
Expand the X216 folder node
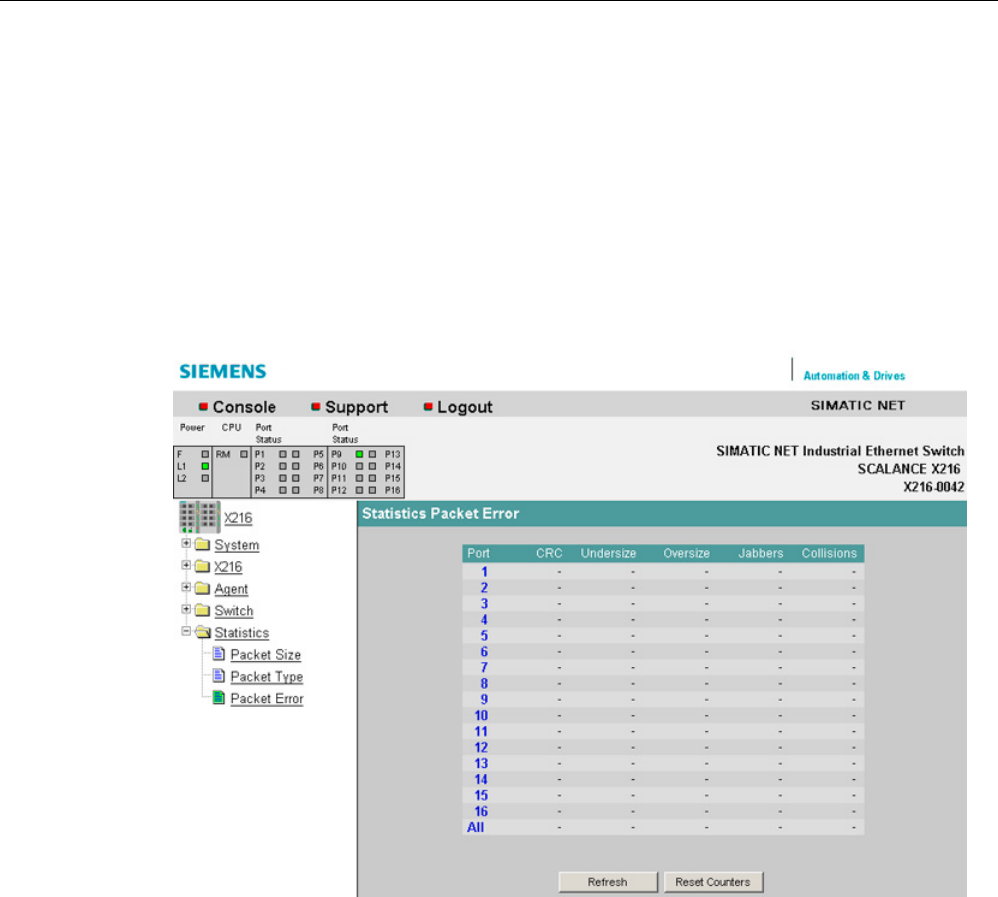(186, 565)
